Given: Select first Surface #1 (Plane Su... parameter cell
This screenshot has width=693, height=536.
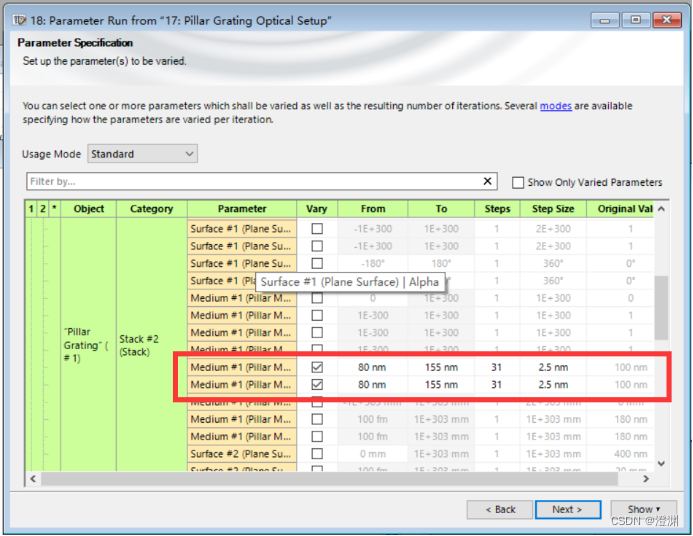Looking at the screenshot, I should (x=242, y=228).
